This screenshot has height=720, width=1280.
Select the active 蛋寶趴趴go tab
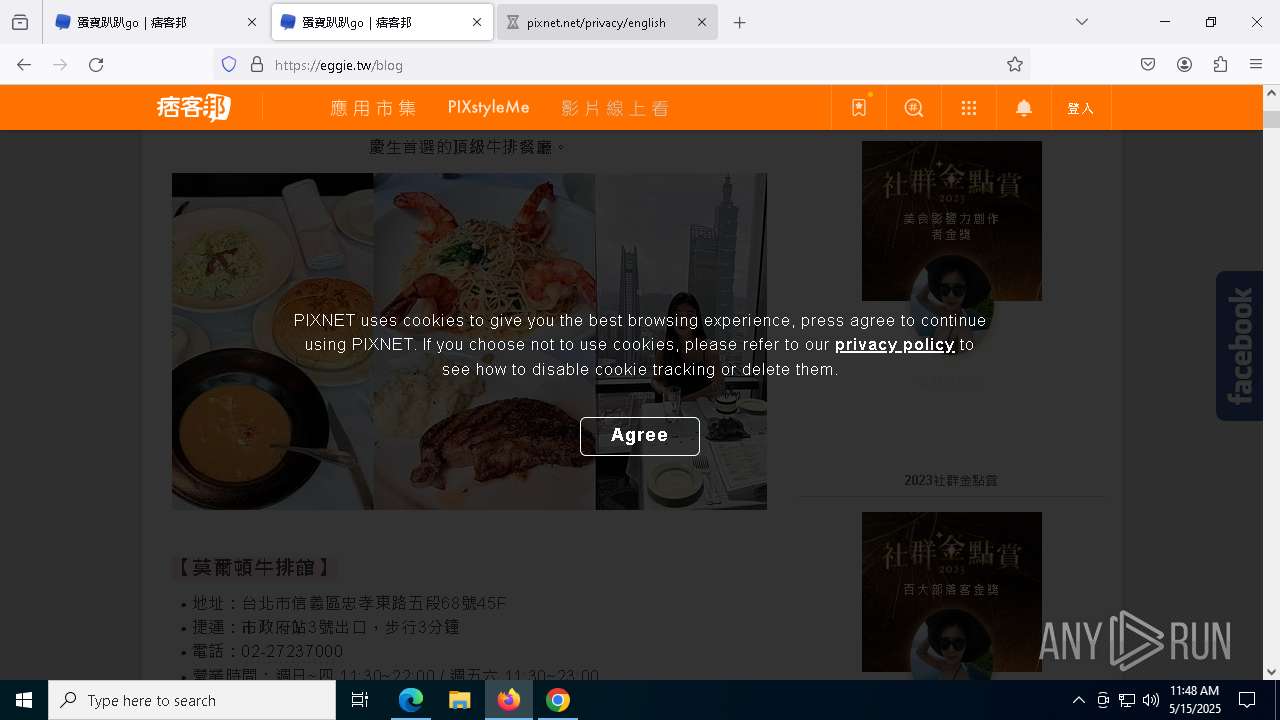point(382,22)
